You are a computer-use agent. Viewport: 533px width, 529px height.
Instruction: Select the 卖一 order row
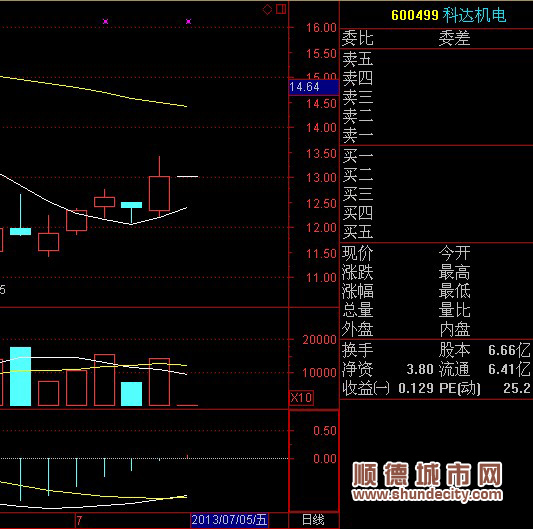coord(436,136)
